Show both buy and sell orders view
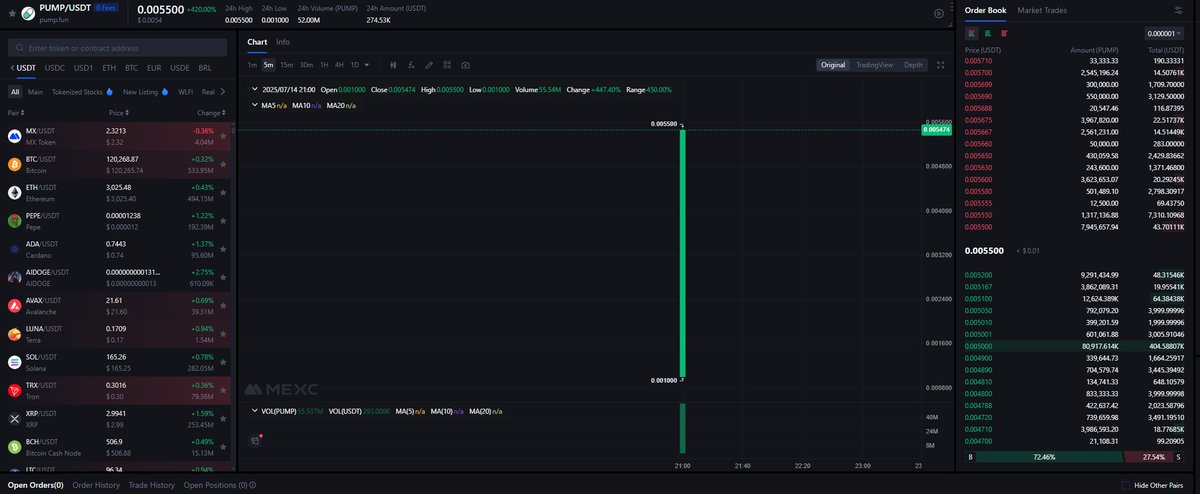 click(973, 33)
